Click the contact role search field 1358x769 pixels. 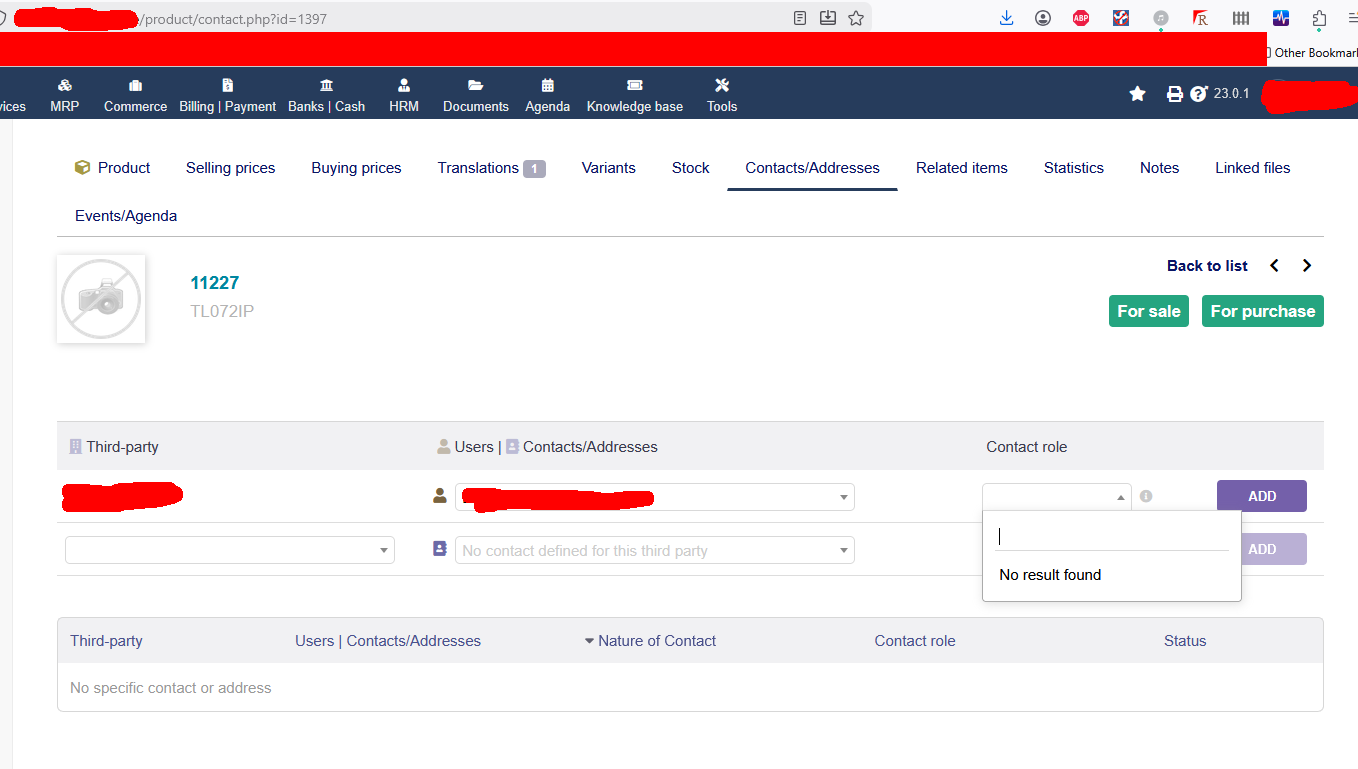[x=1111, y=537]
